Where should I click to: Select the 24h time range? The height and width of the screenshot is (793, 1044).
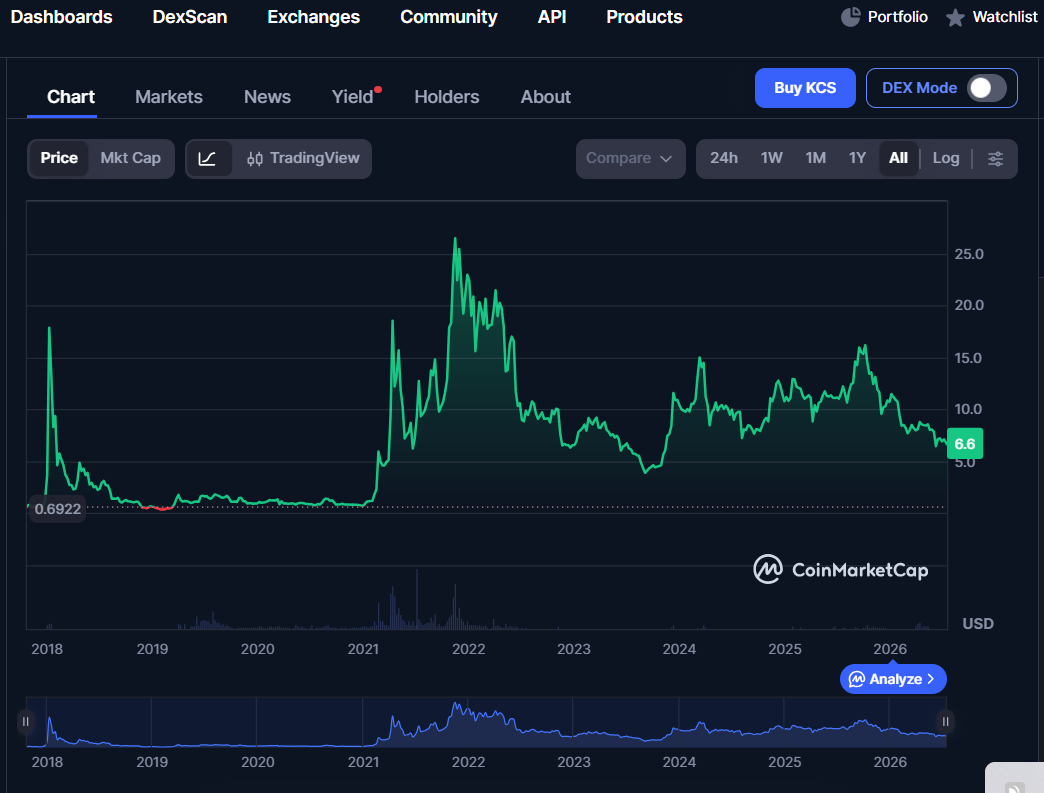point(724,158)
